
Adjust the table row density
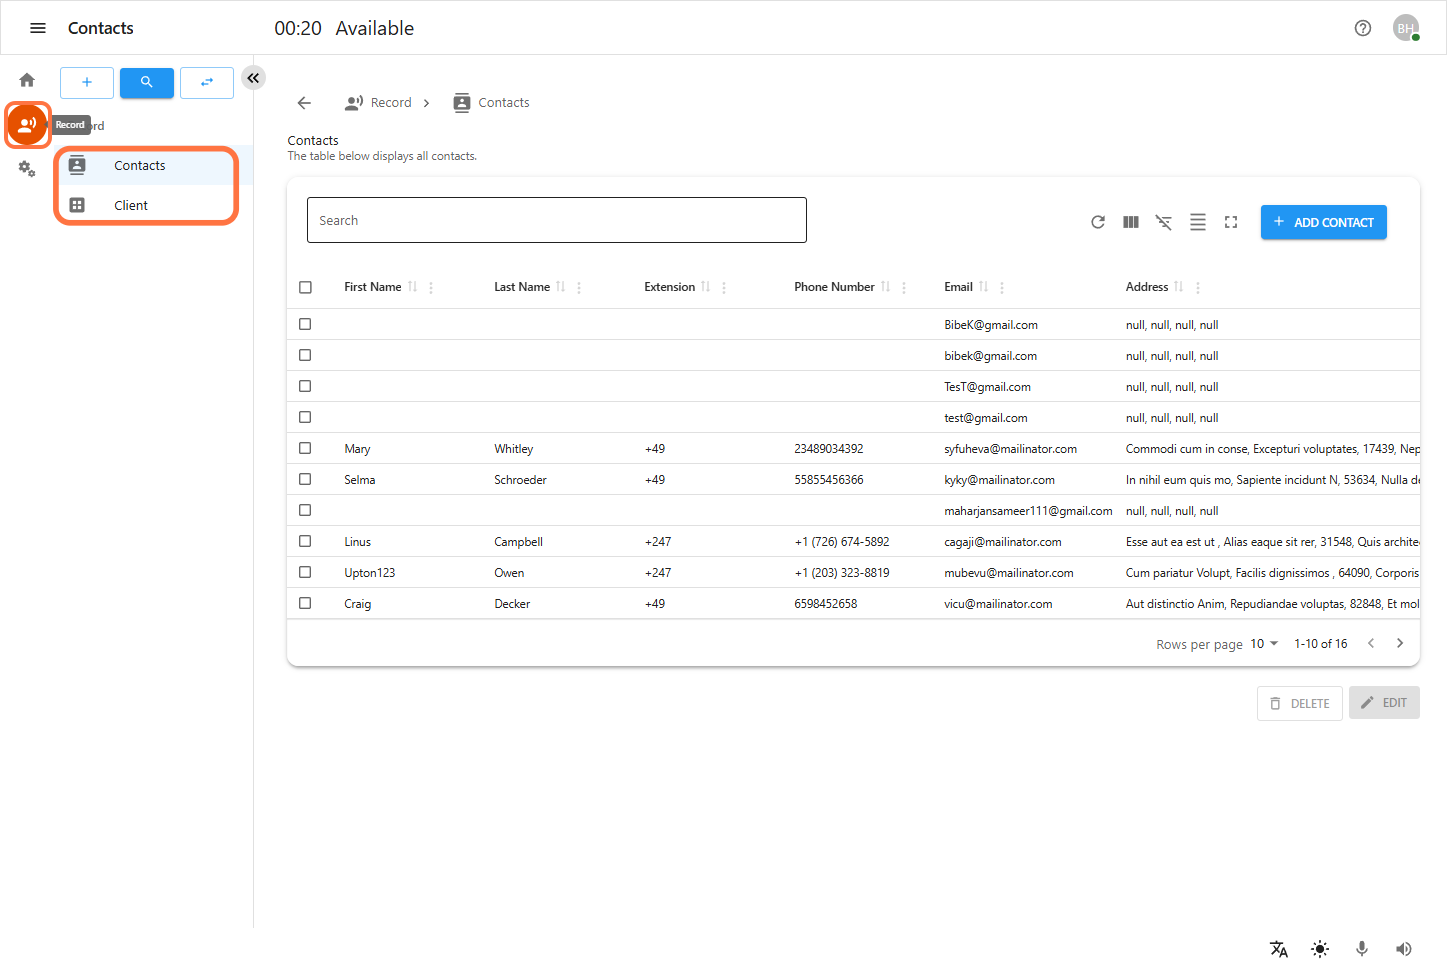(1197, 221)
